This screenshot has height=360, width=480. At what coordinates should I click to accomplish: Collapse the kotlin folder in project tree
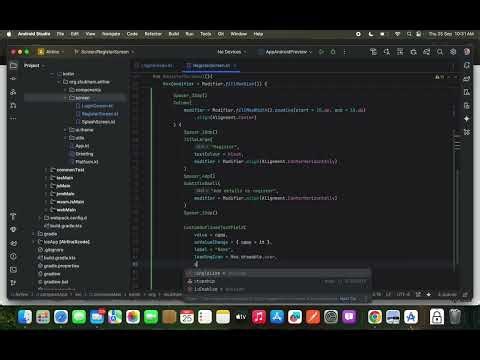52,74
